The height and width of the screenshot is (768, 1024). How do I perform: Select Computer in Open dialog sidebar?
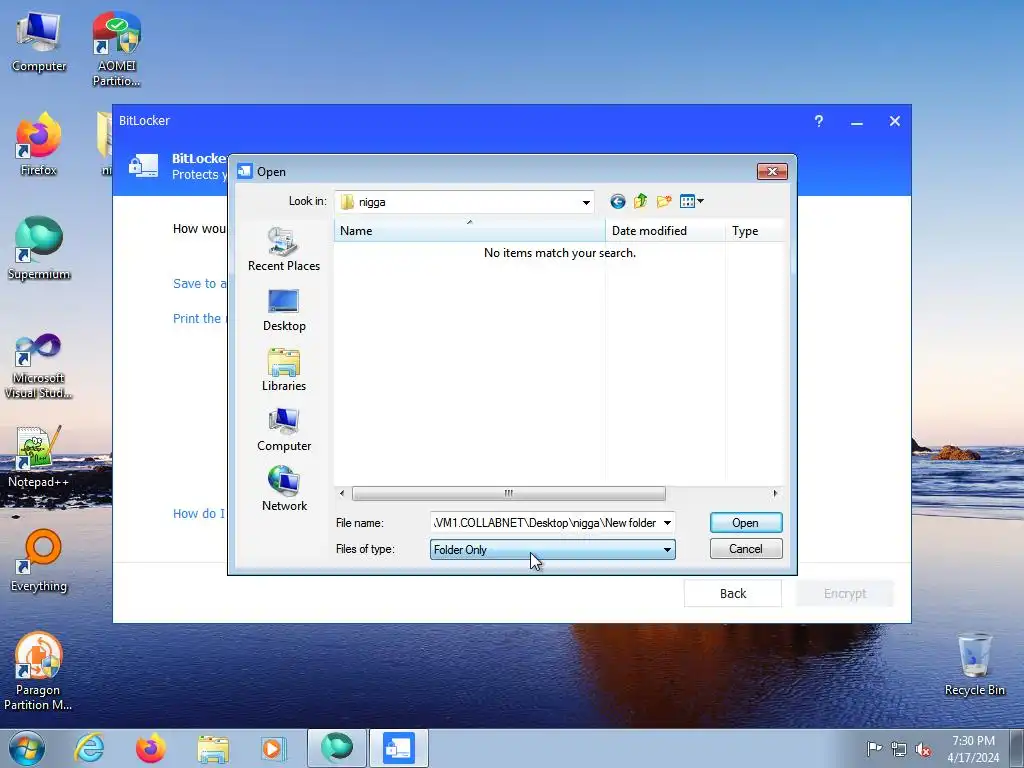pos(284,430)
